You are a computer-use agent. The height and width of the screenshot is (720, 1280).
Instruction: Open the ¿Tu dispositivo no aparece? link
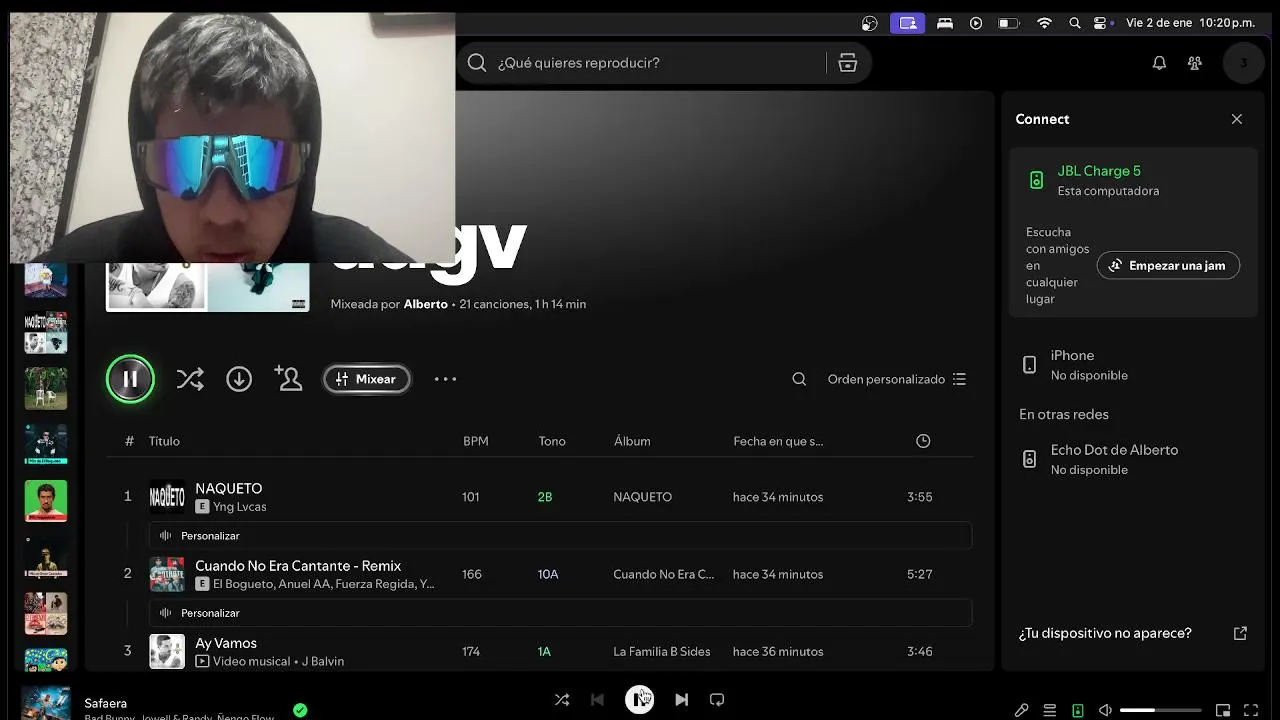coord(1105,633)
